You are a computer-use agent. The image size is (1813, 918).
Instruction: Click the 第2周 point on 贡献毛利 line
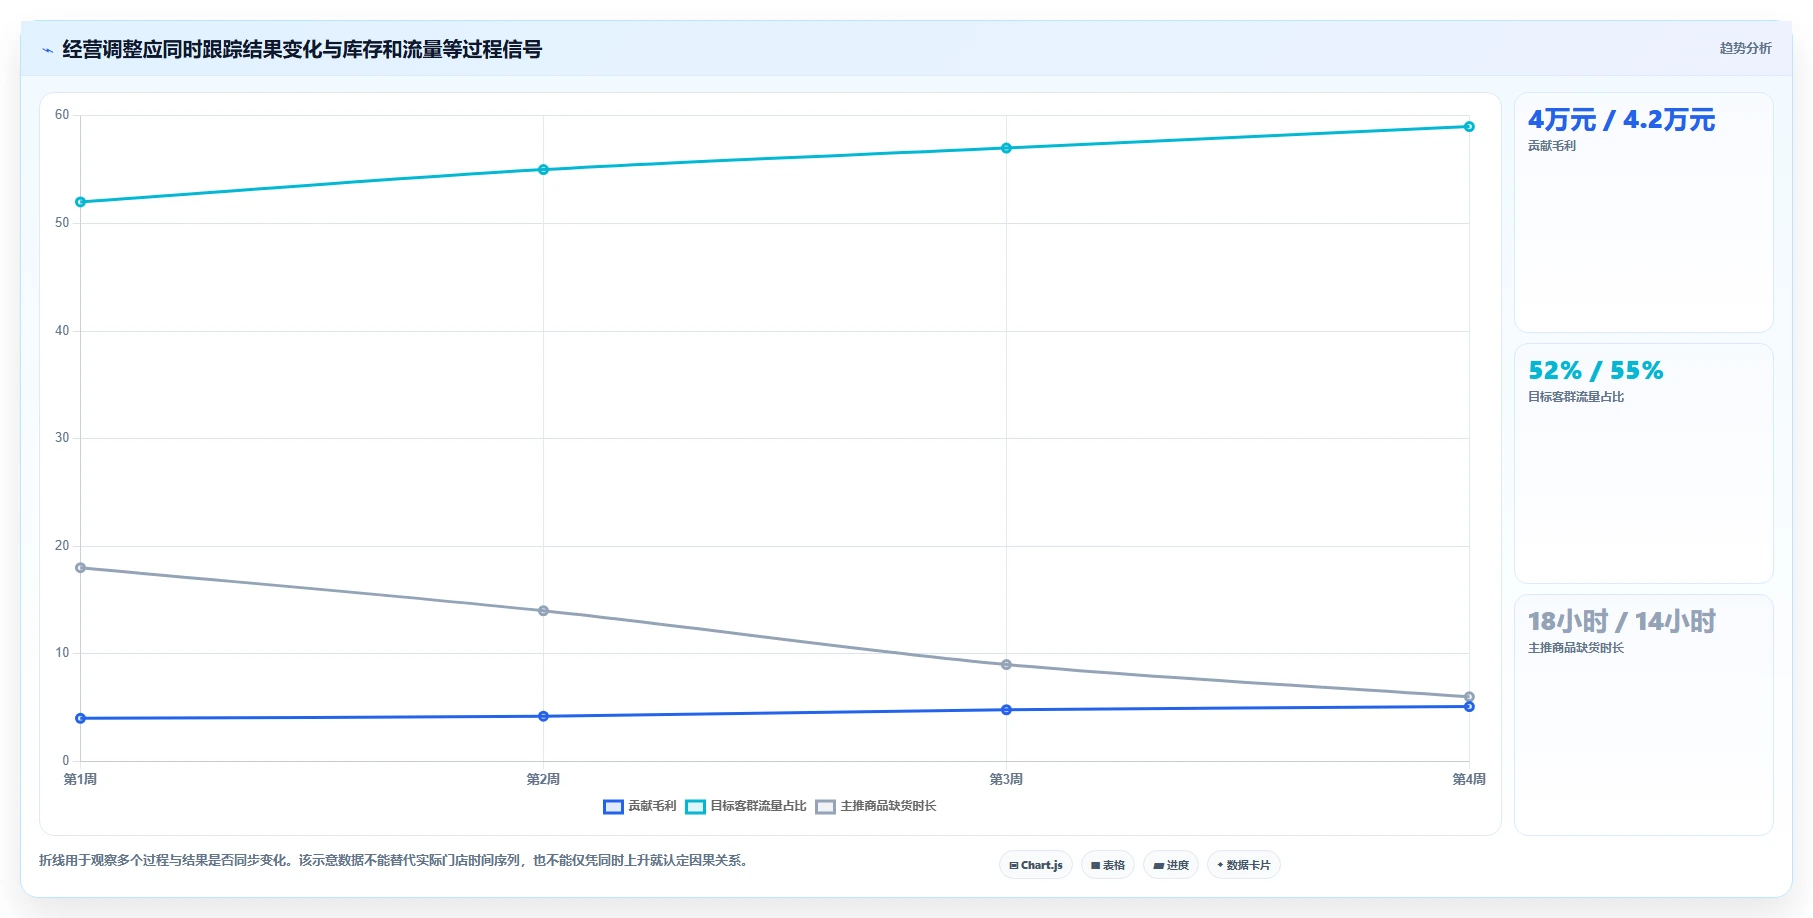point(543,716)
